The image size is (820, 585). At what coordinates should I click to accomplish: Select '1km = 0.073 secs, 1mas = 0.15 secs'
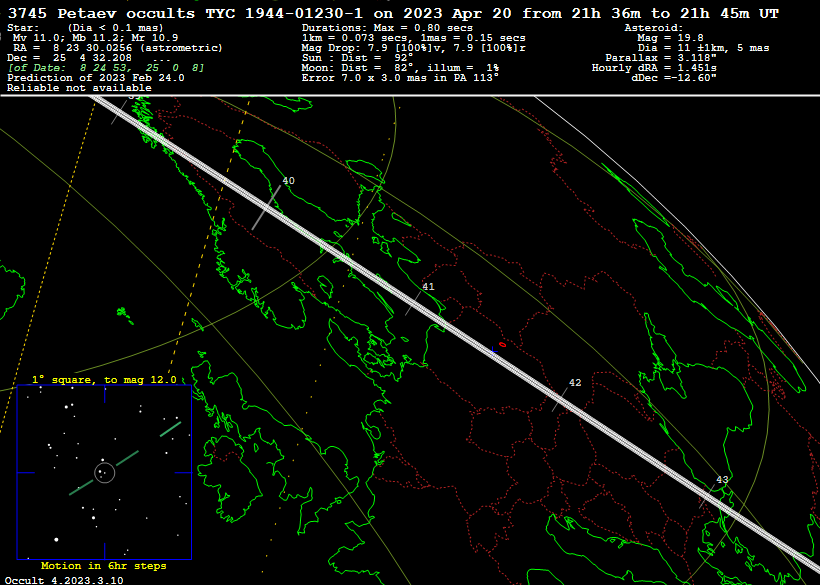414,38
